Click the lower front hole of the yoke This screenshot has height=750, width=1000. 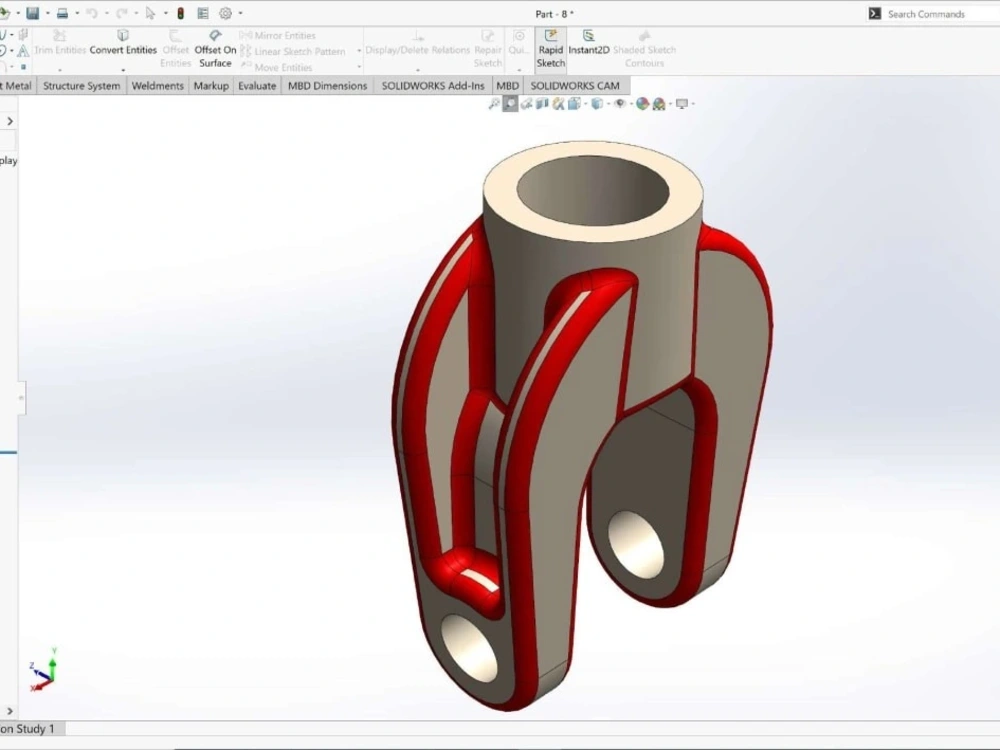pos(469,647)
